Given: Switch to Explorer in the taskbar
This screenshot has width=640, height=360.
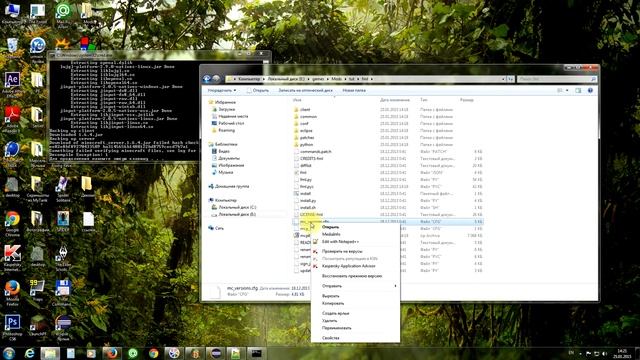Looking at the screenshot, I should tap(50, 353).
